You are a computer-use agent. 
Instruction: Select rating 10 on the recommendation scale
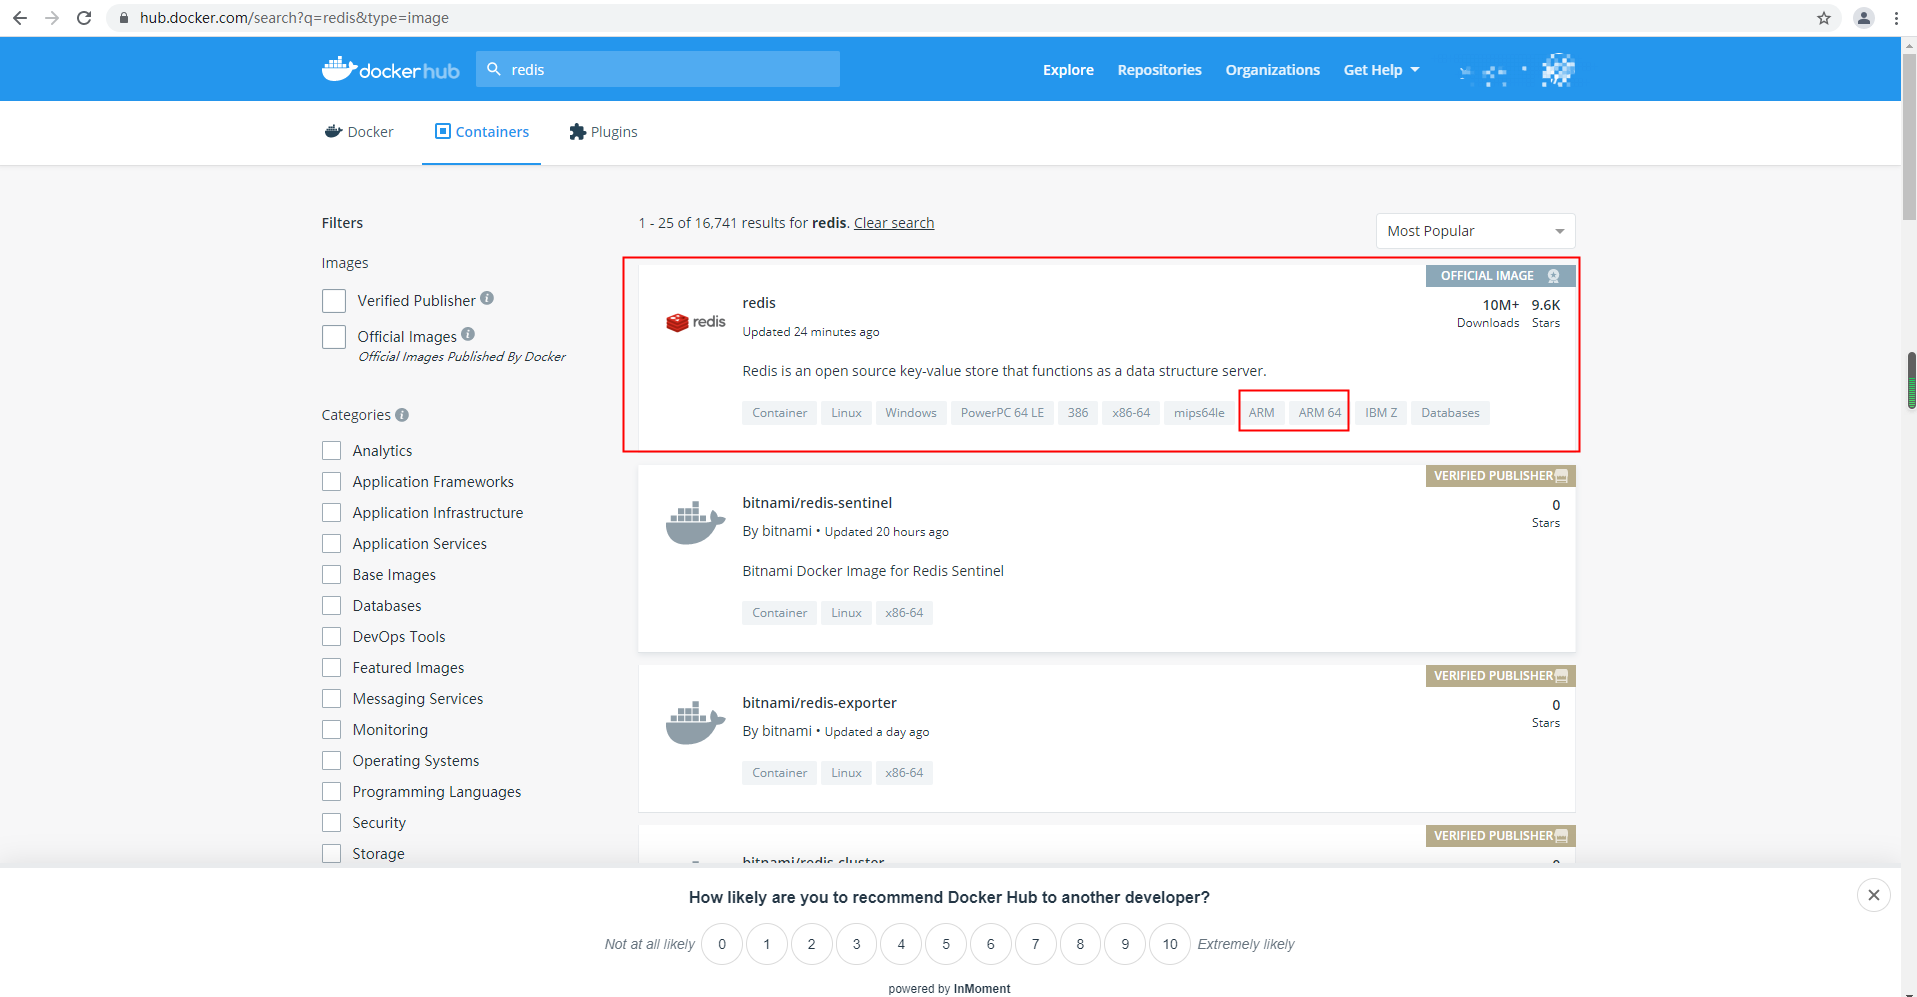pyautogui.click(x=1170, y=943)
